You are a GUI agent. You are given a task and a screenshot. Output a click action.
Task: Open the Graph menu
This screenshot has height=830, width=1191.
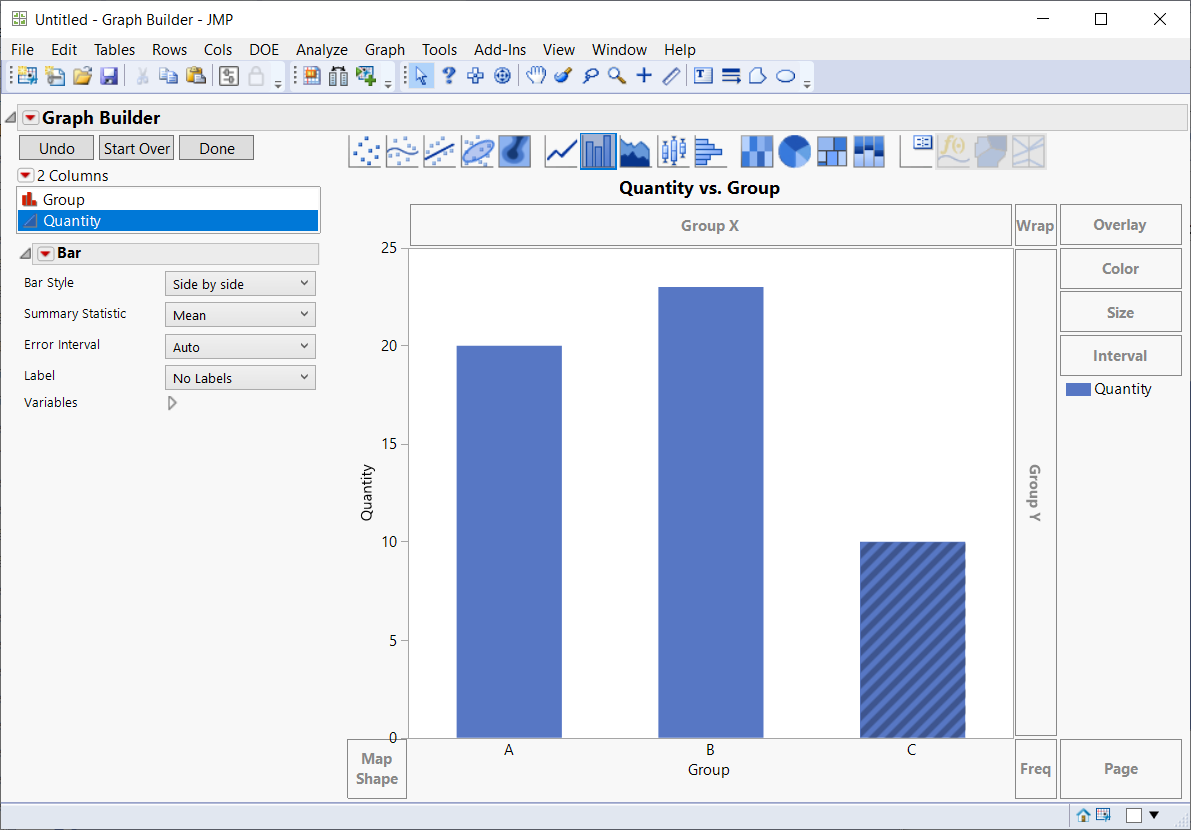pos(384,49)
